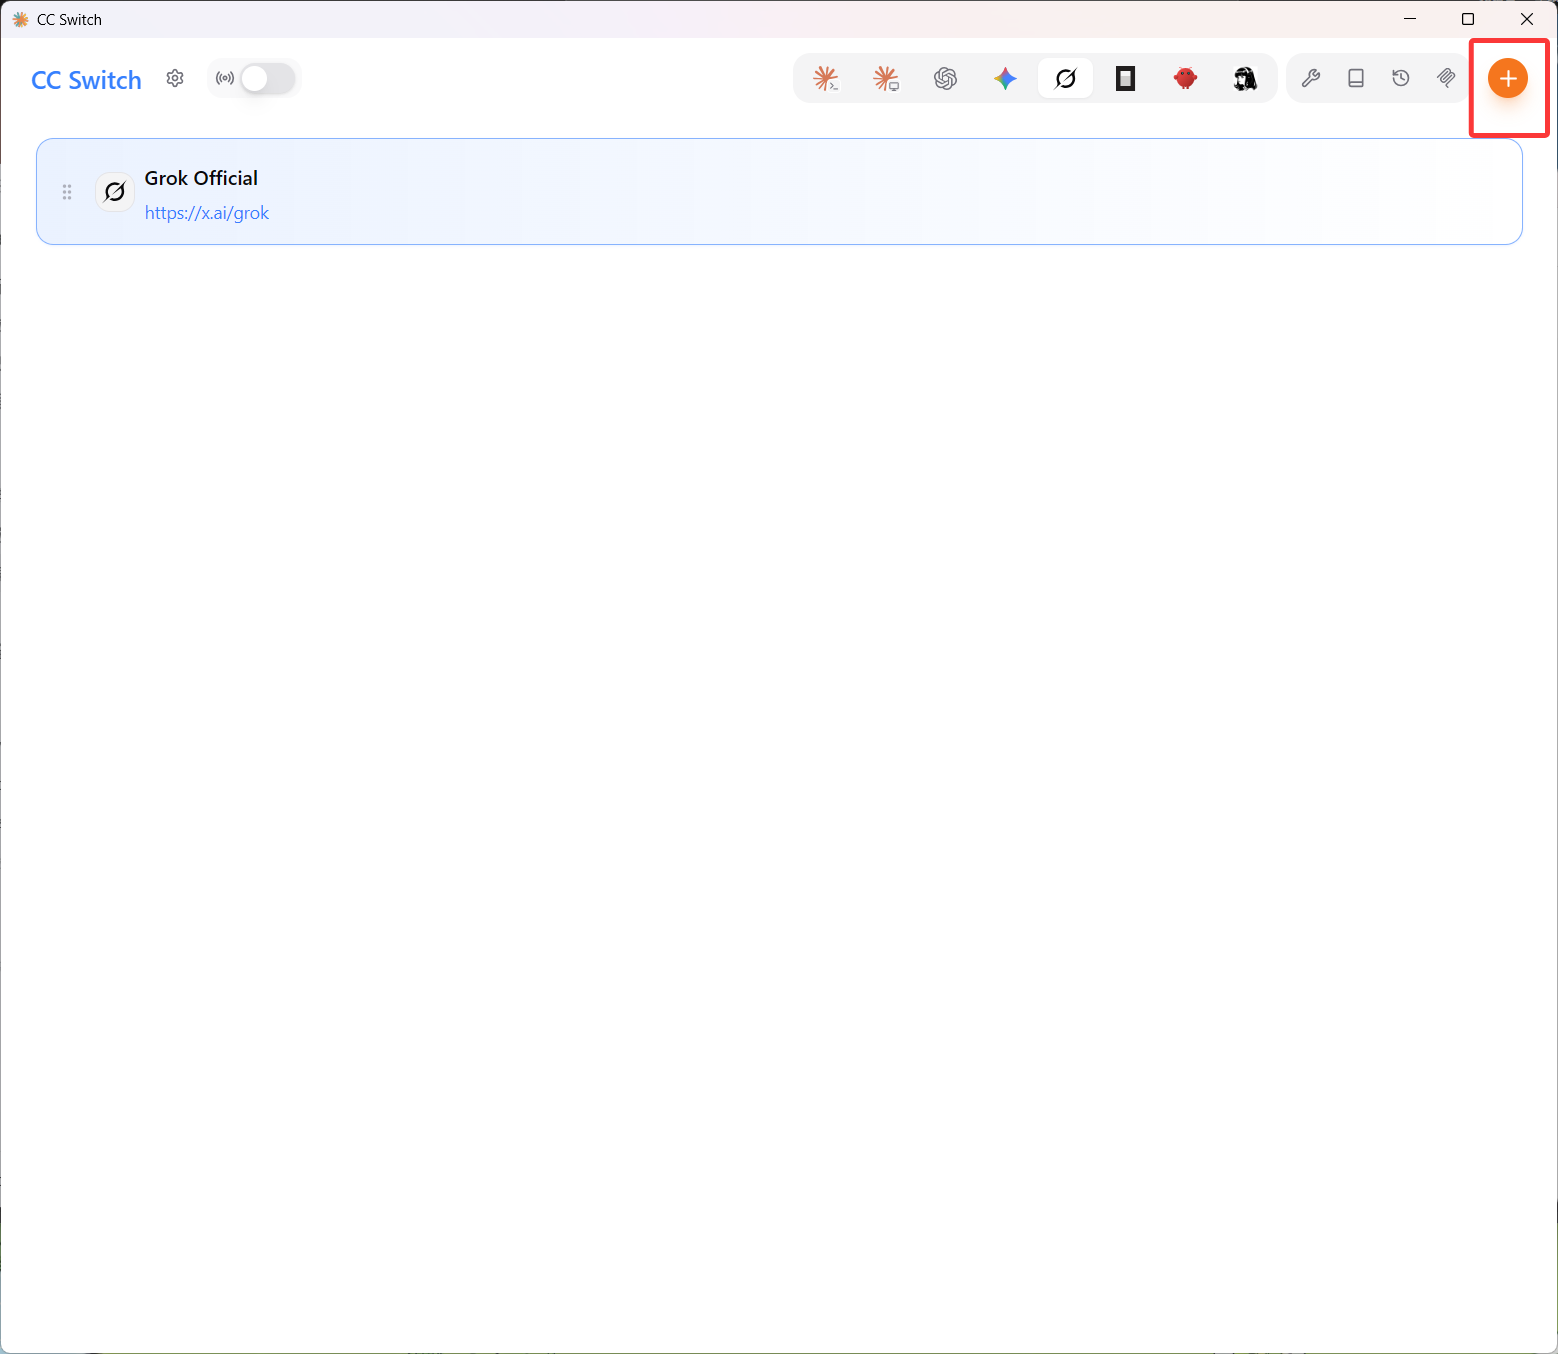Select the black square app icon

point(1126,78)
